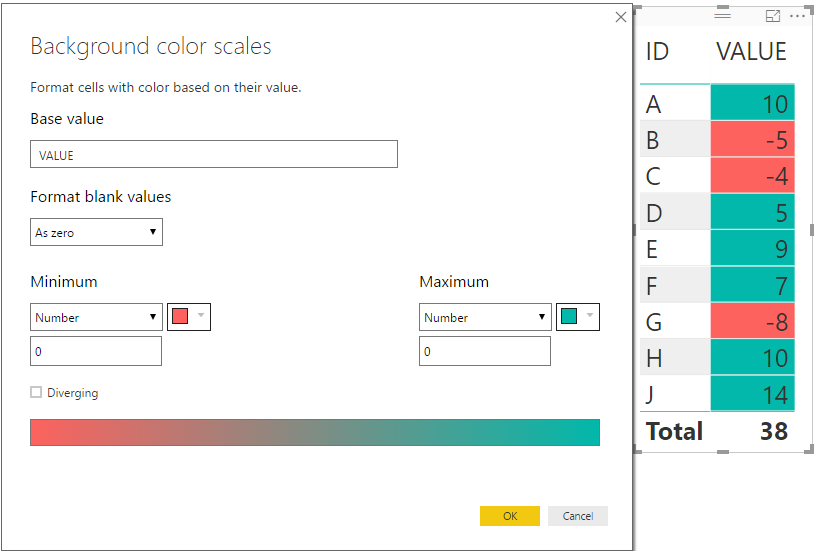816x553 pixels.
Task: Click the teal cell with value 7
Action: pos(753,285)
